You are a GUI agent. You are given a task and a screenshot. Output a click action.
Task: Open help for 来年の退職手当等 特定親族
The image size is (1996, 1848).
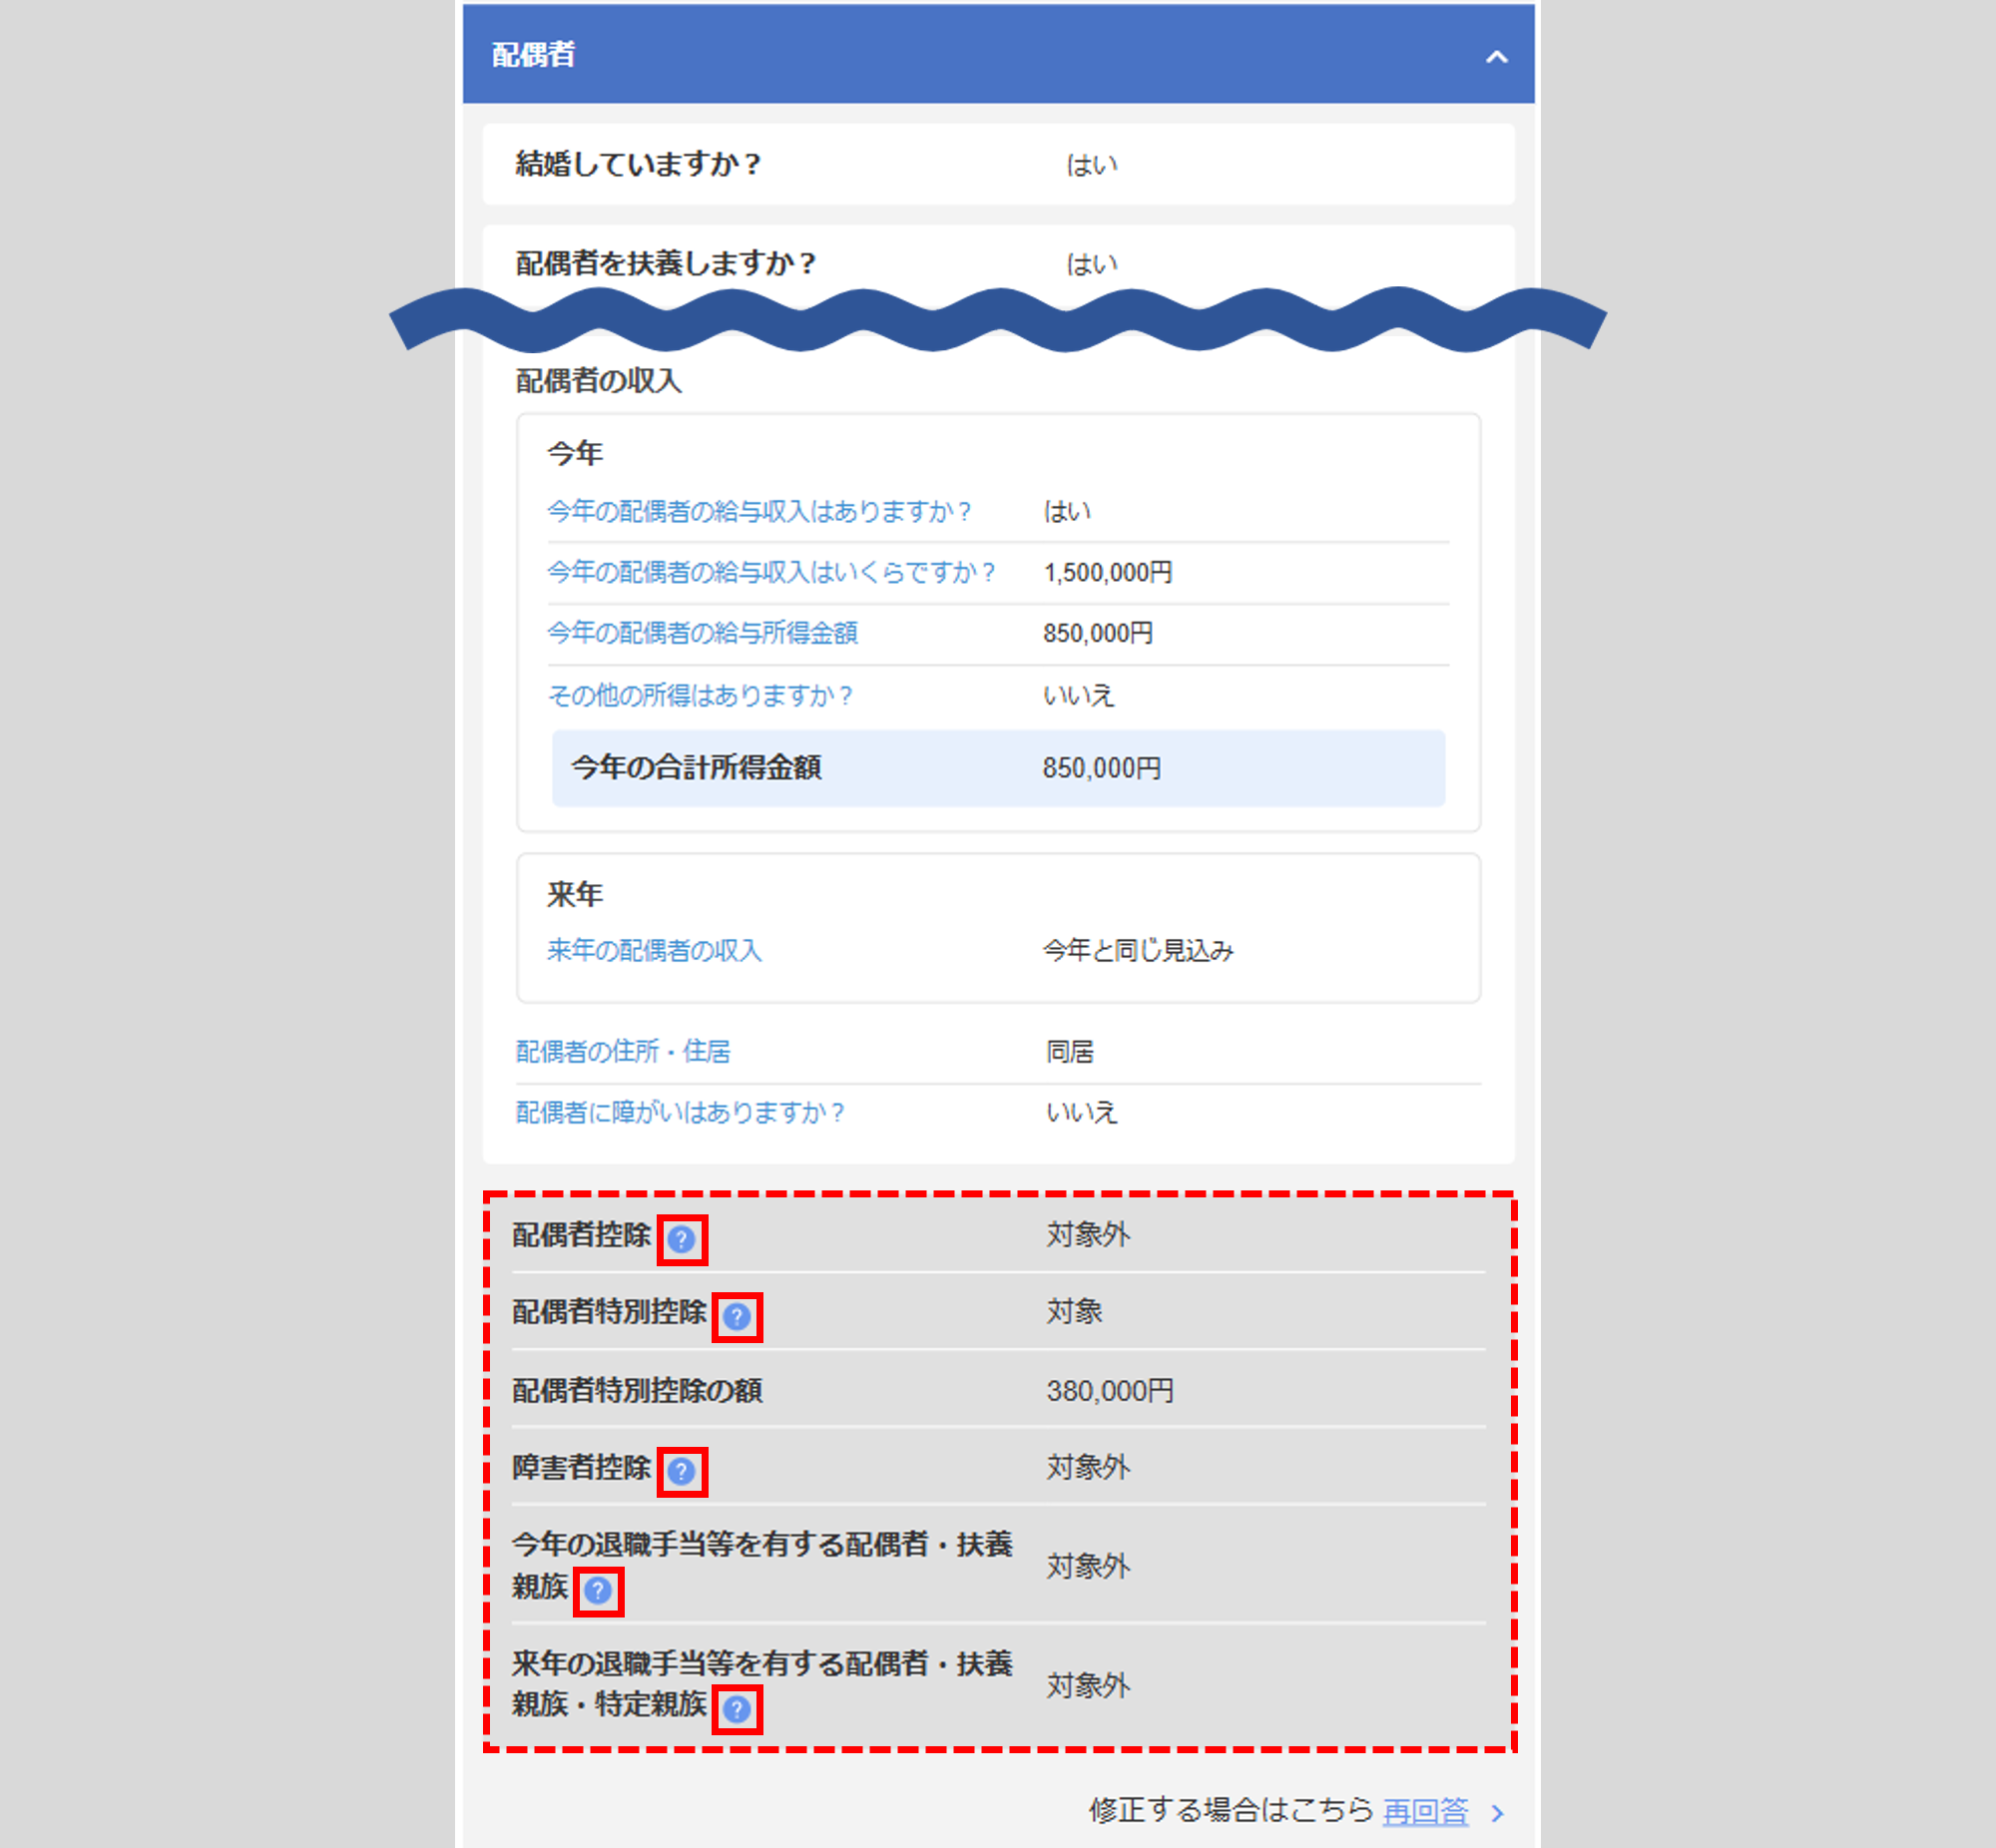pos(737,1709)
